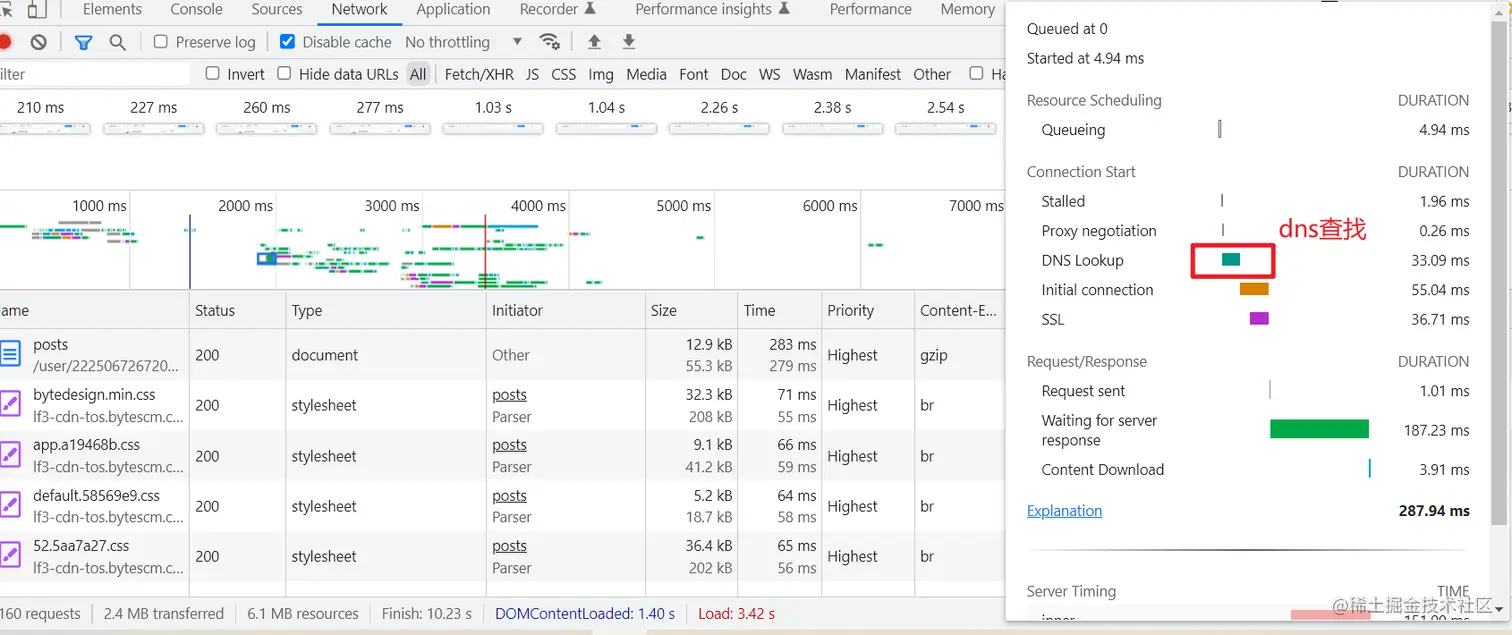Sort by Size column header
This screenshot has width=1512, height=635.
(x=690, y=310)
